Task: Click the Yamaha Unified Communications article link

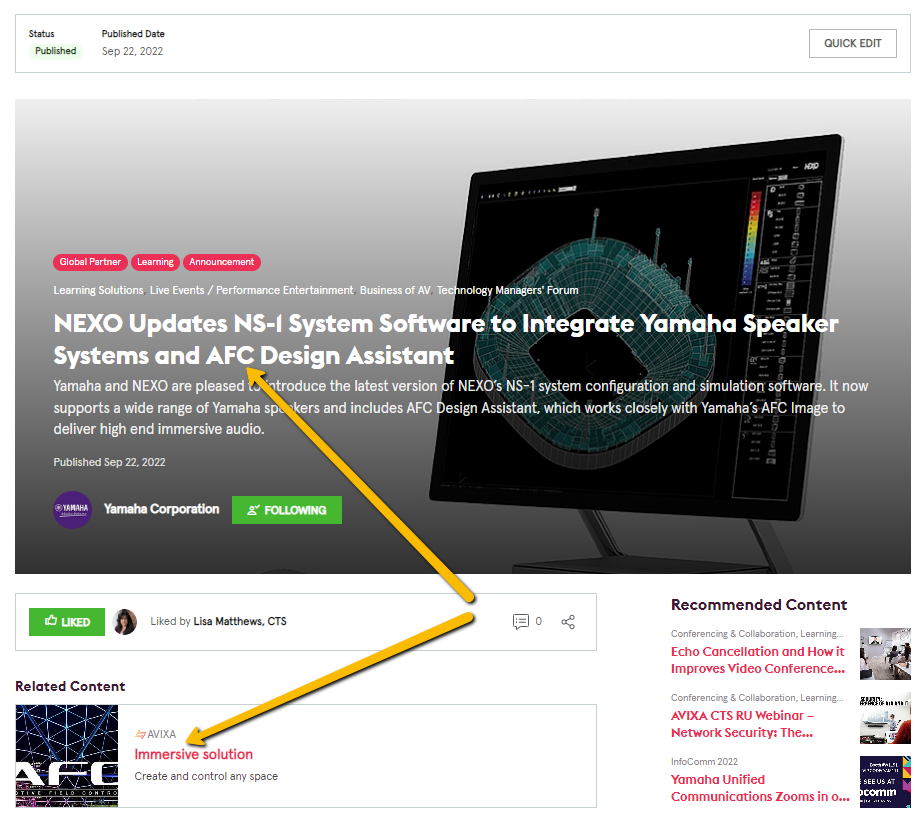Action: (x=759, y=788)
